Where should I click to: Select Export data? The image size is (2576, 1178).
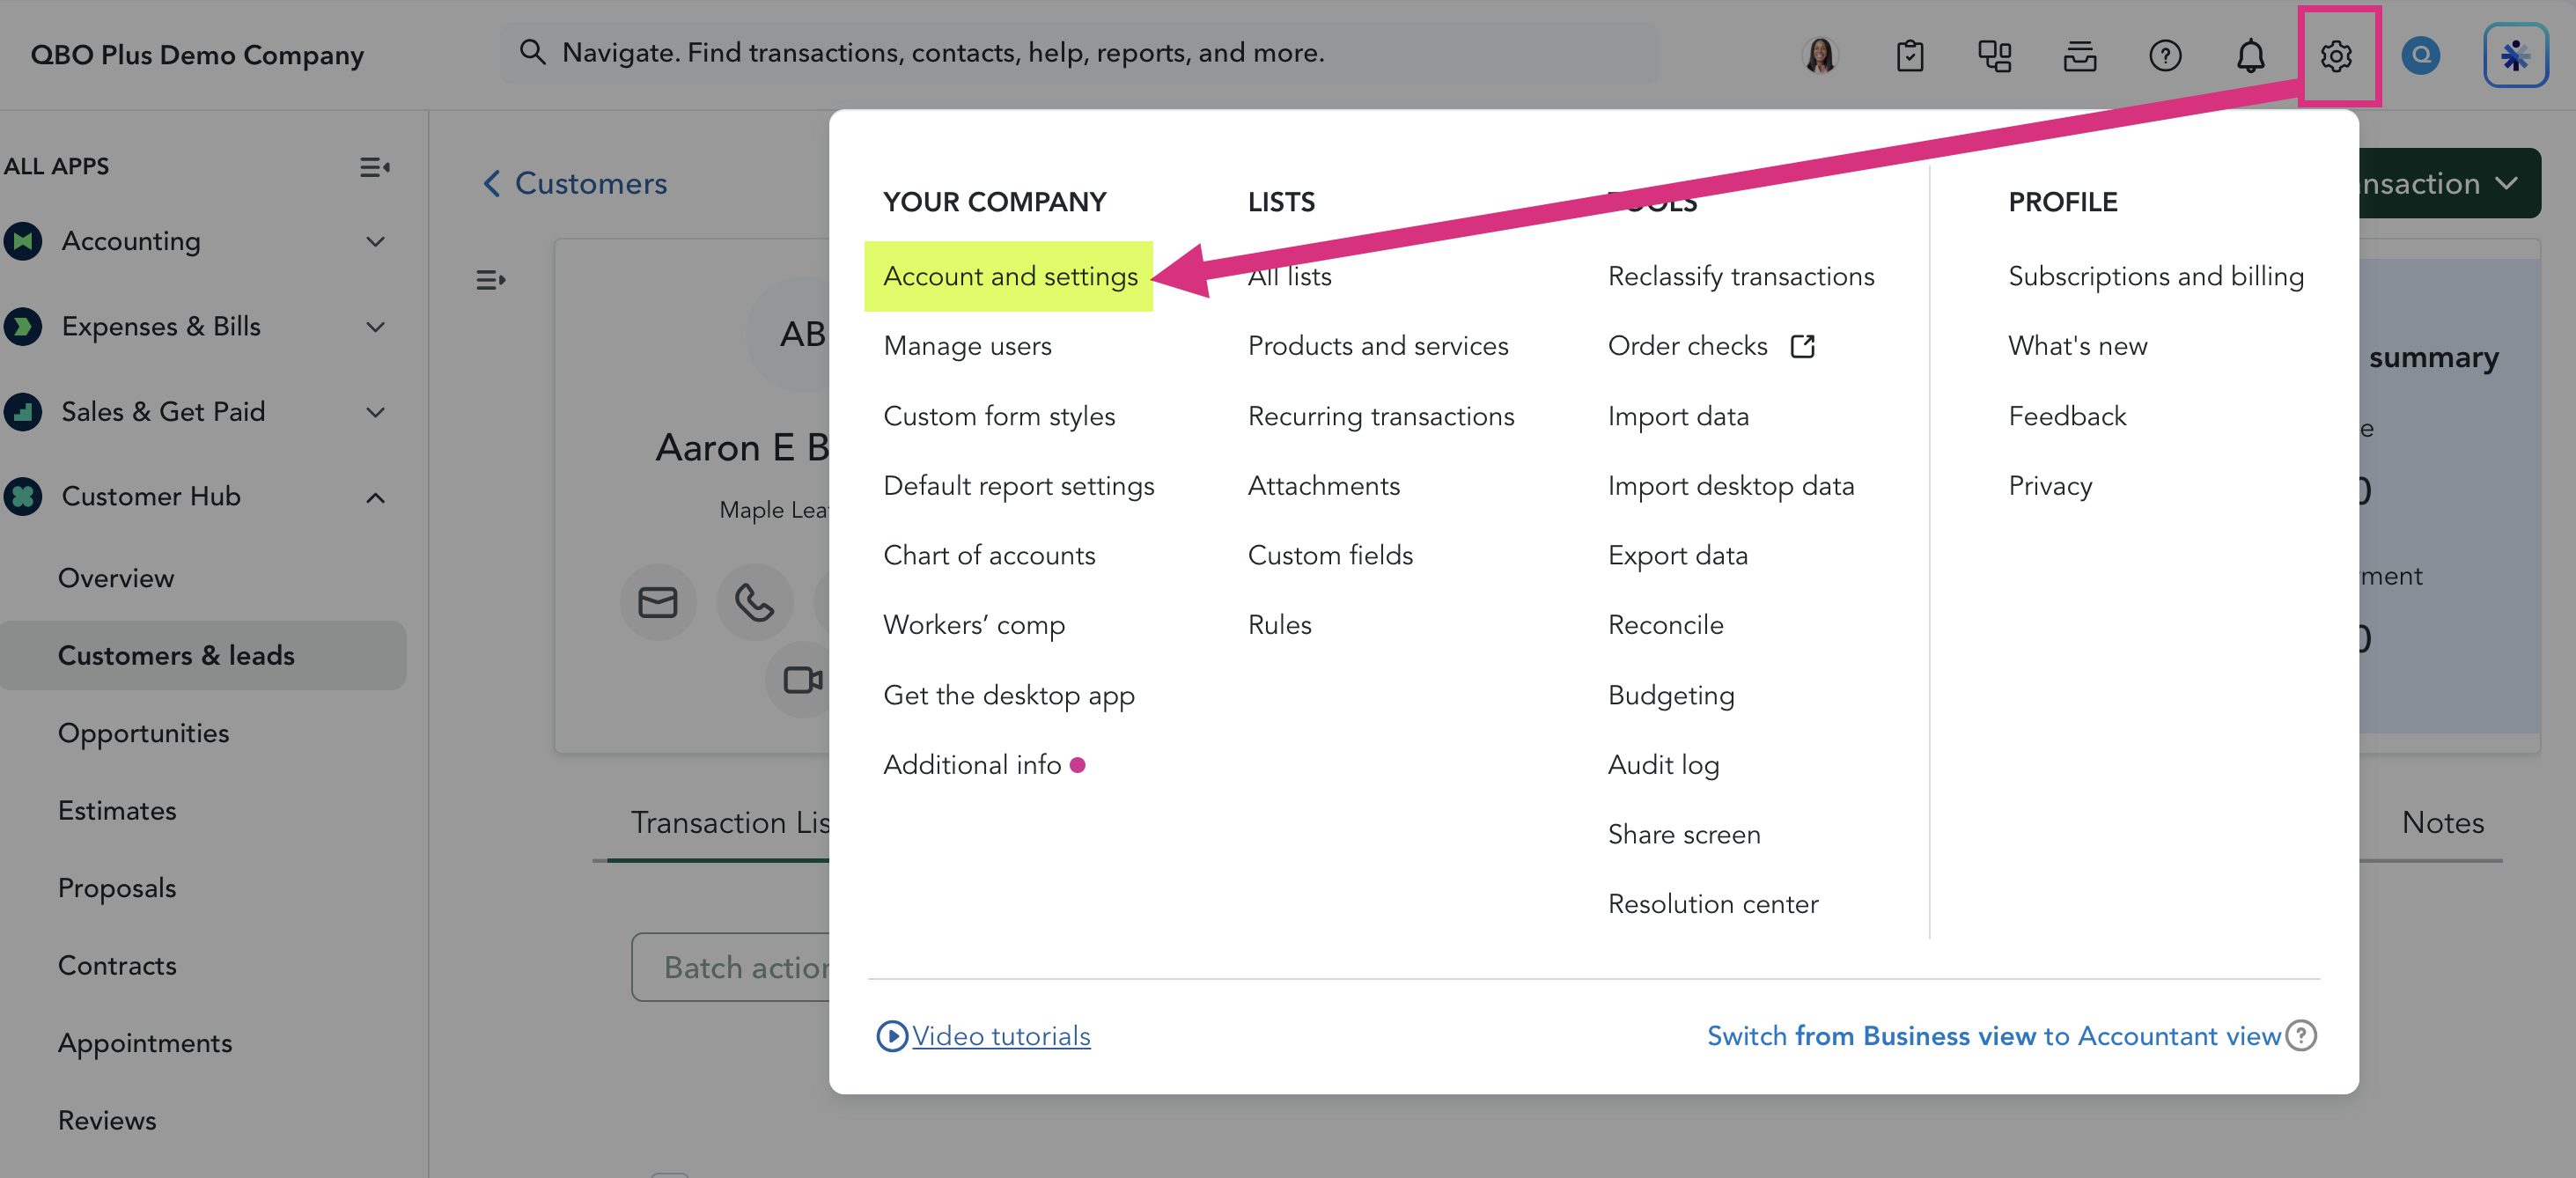click(x=1678, y=555)
